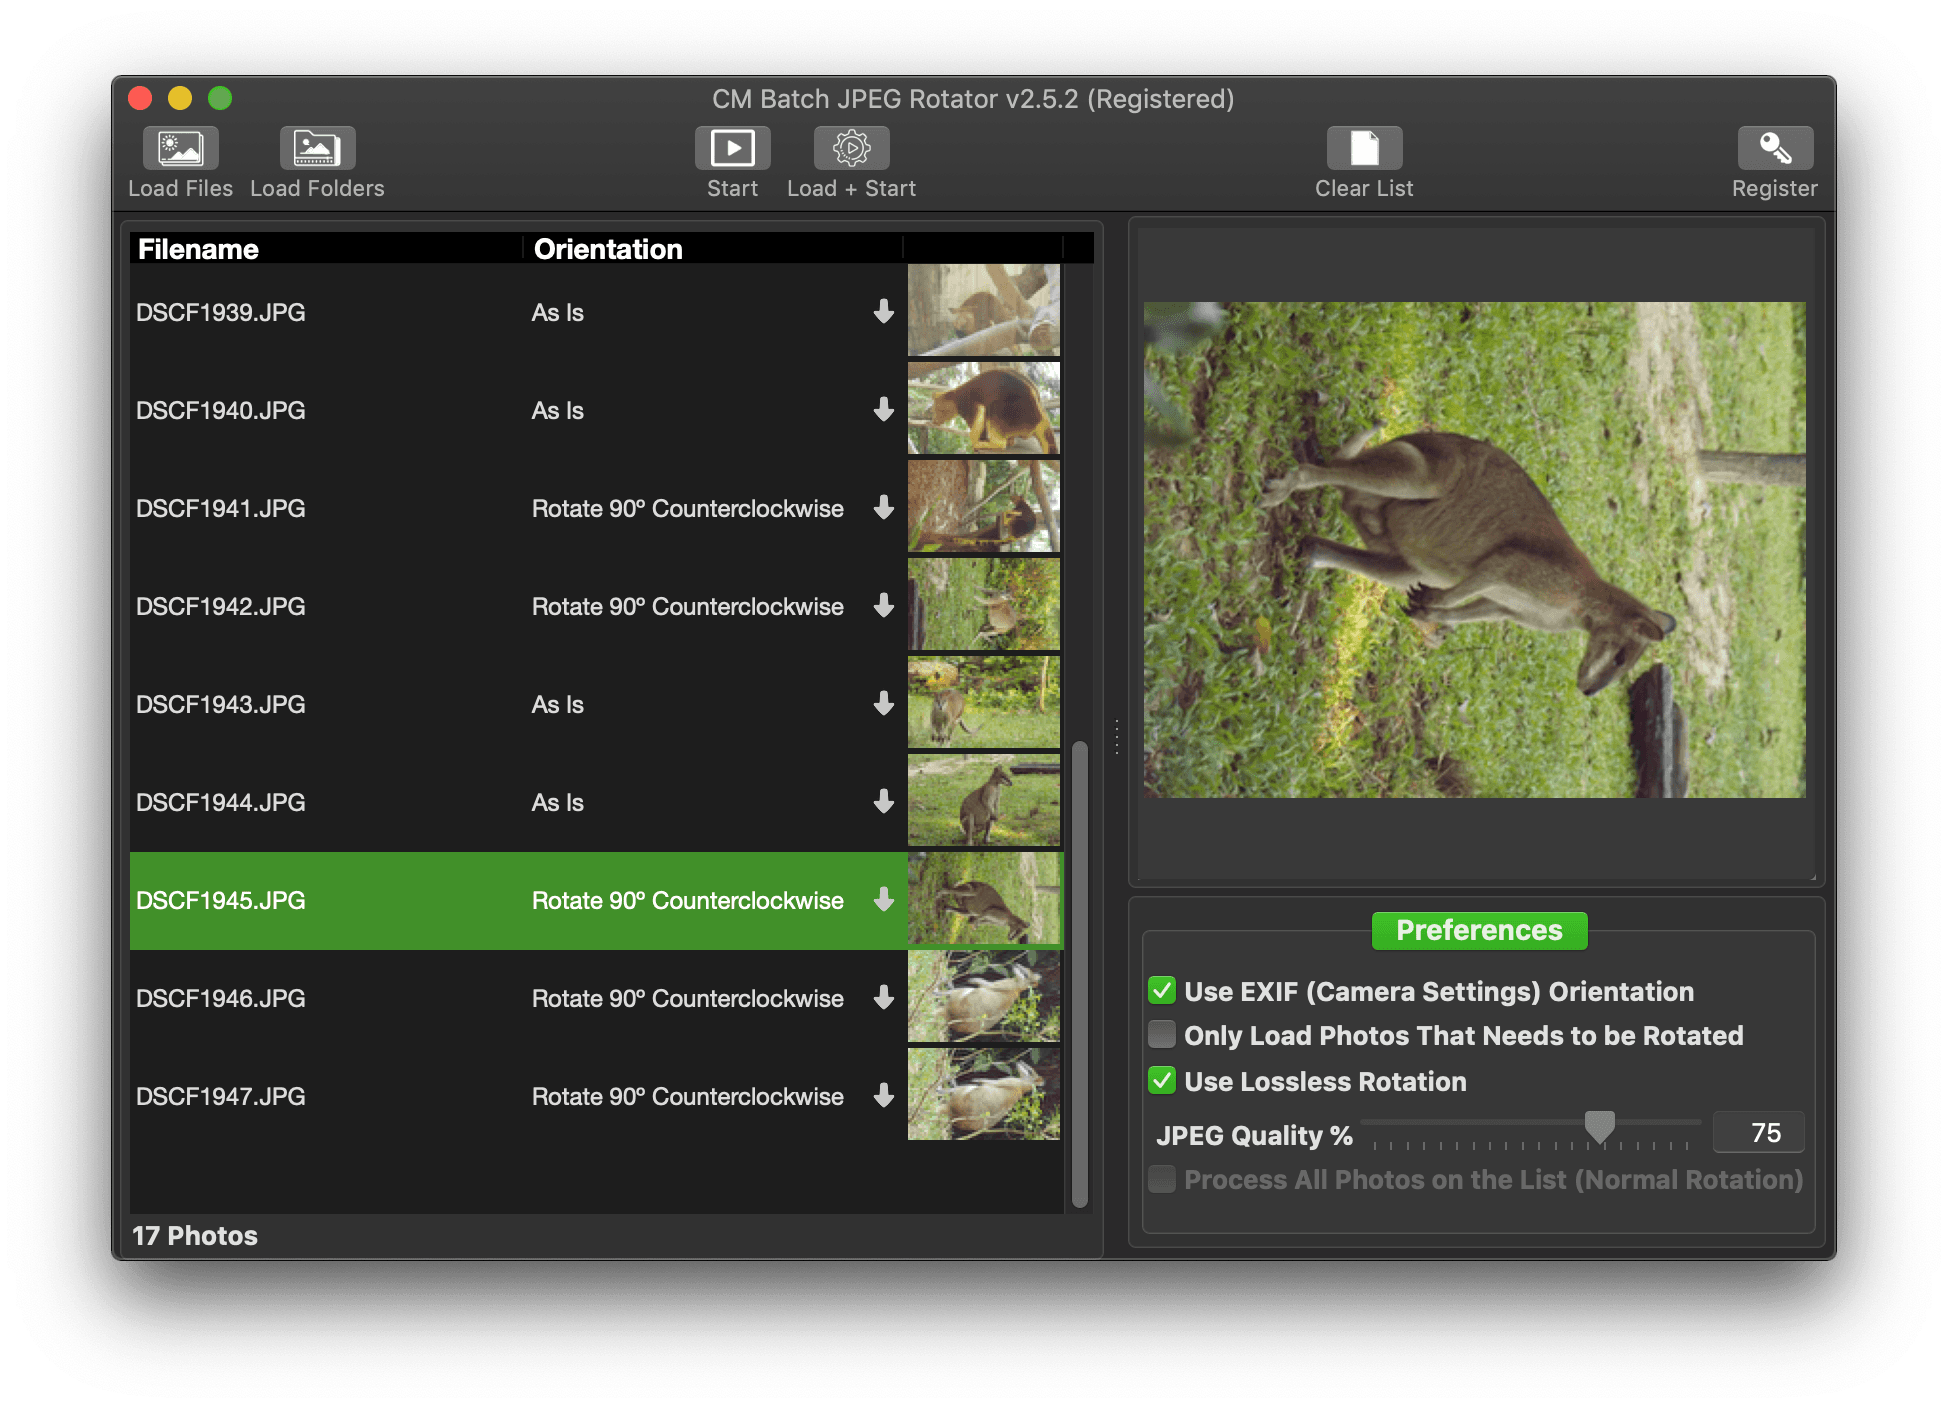Click the Clear List page icon
This screenshot has height=1408, width=1948.
coord(1364,148)
